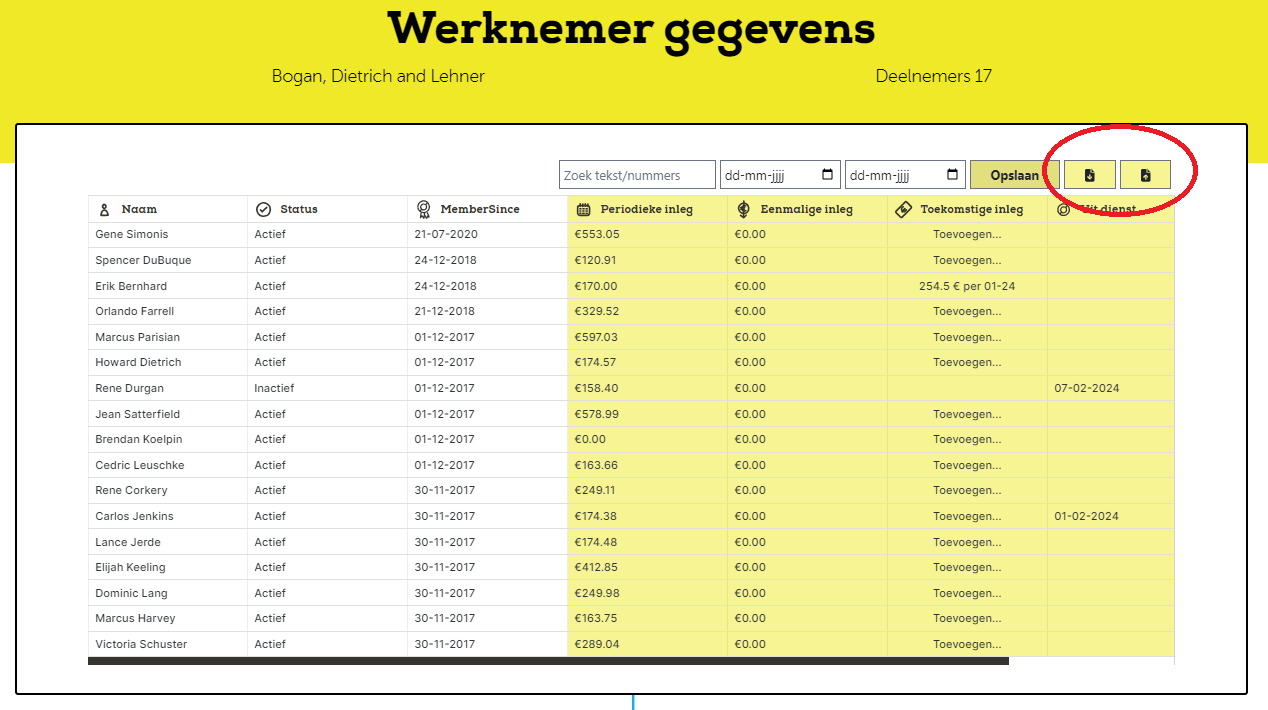The width and height of the screenshot is (1268, 710).
Task: Click calendar icon in Periodieke inleg header
Action: (584, 209)
